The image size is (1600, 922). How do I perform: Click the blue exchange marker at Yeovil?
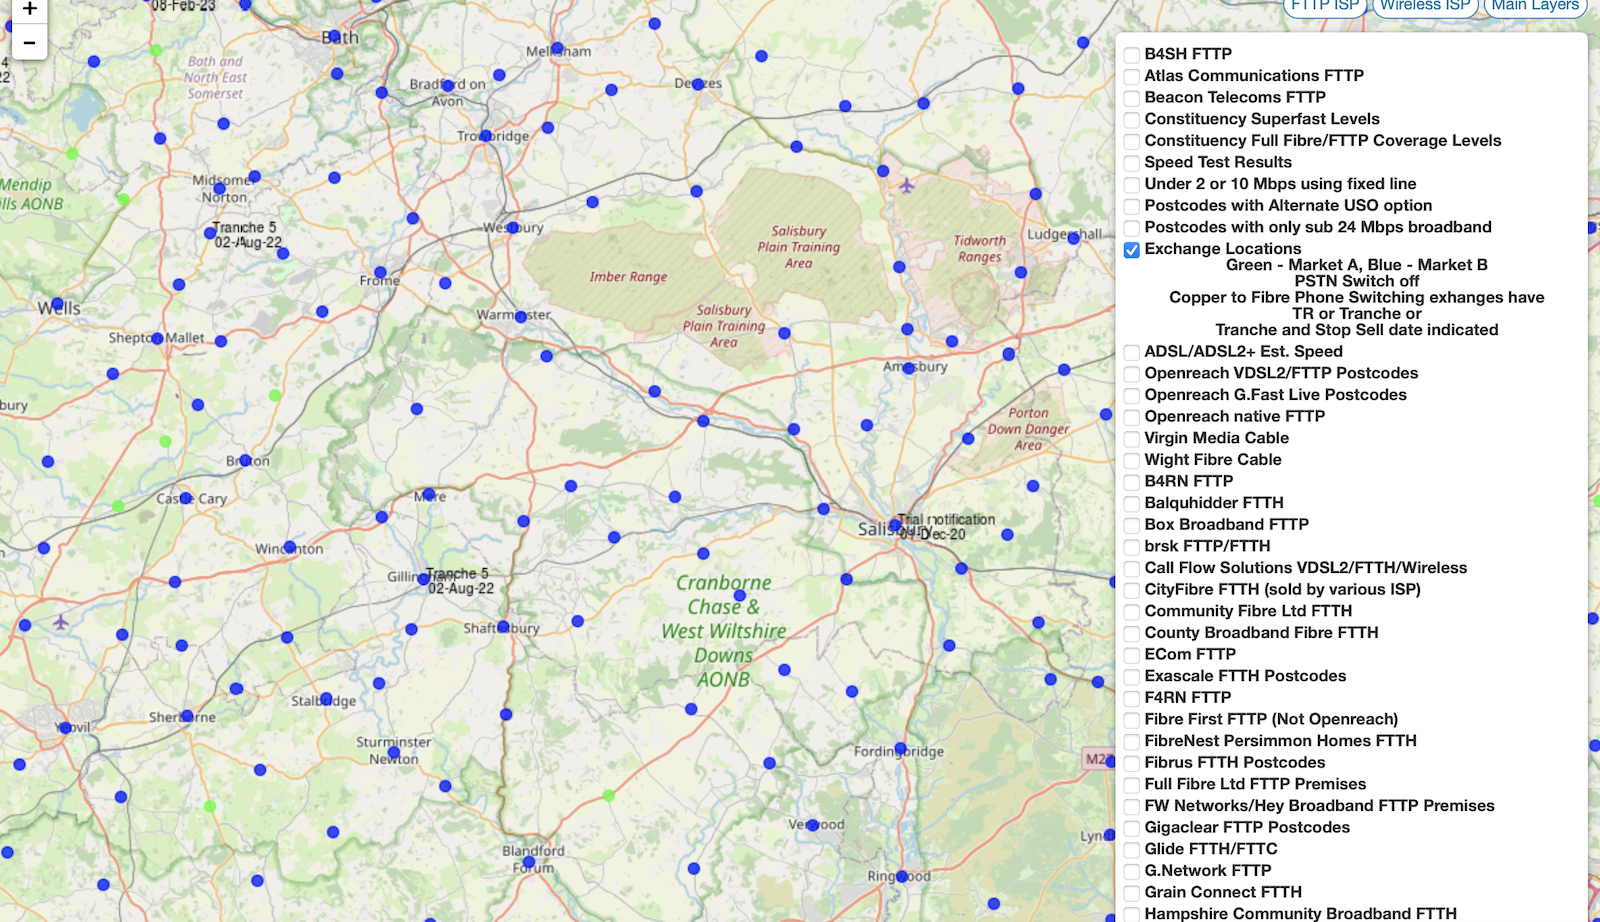click(x=65, y=728)
